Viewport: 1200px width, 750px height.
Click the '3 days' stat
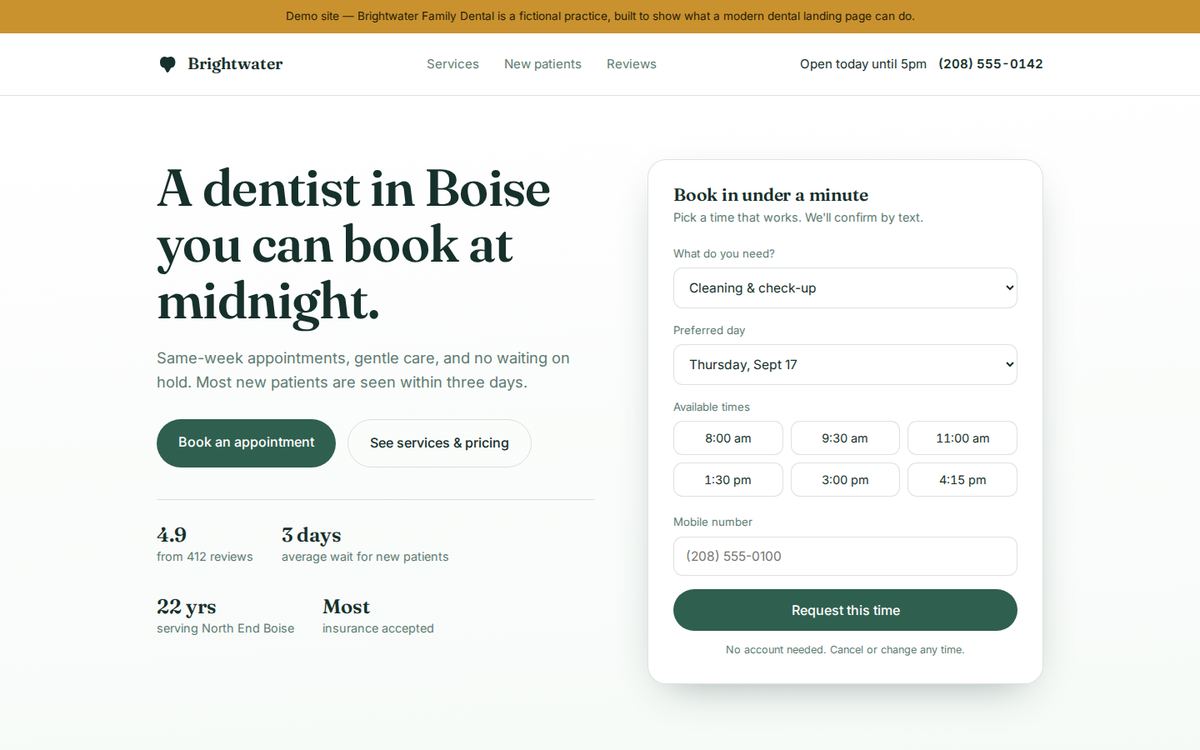(x=311, y=535)
